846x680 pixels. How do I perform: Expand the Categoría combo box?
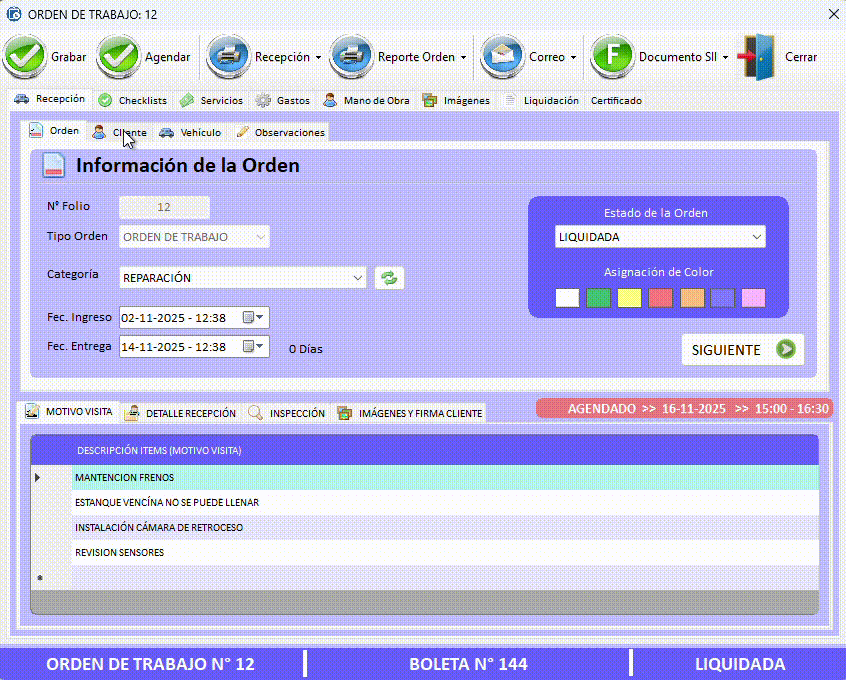358,278
